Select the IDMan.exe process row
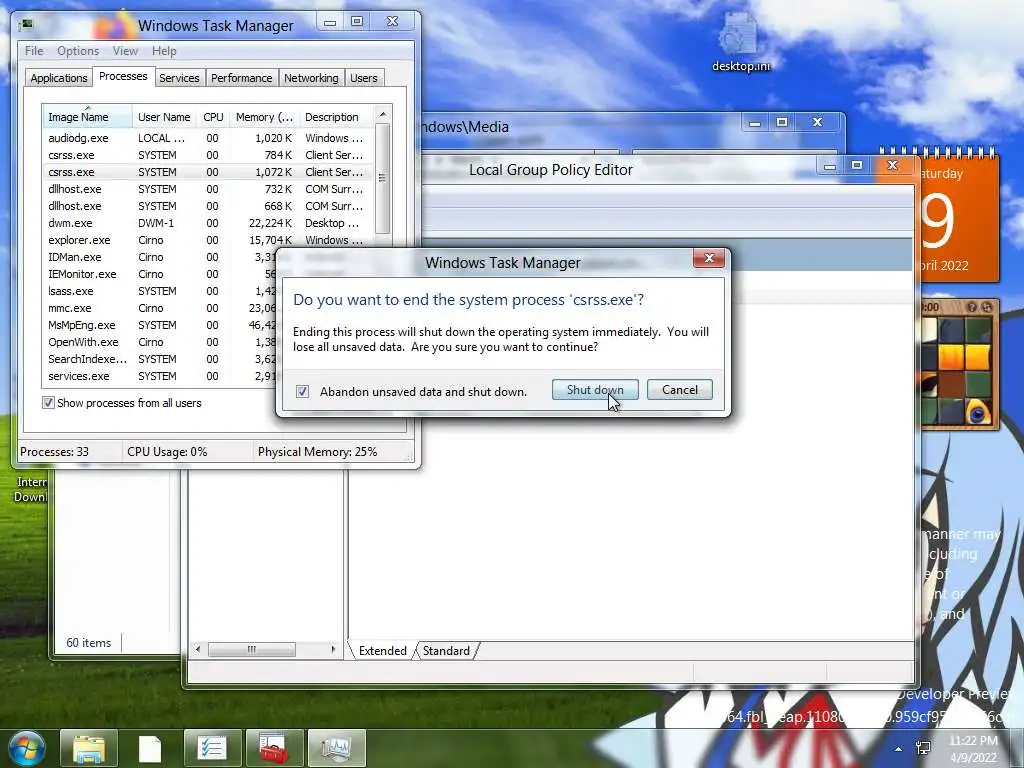1024x768 pixels. click(x=159, y=257)
